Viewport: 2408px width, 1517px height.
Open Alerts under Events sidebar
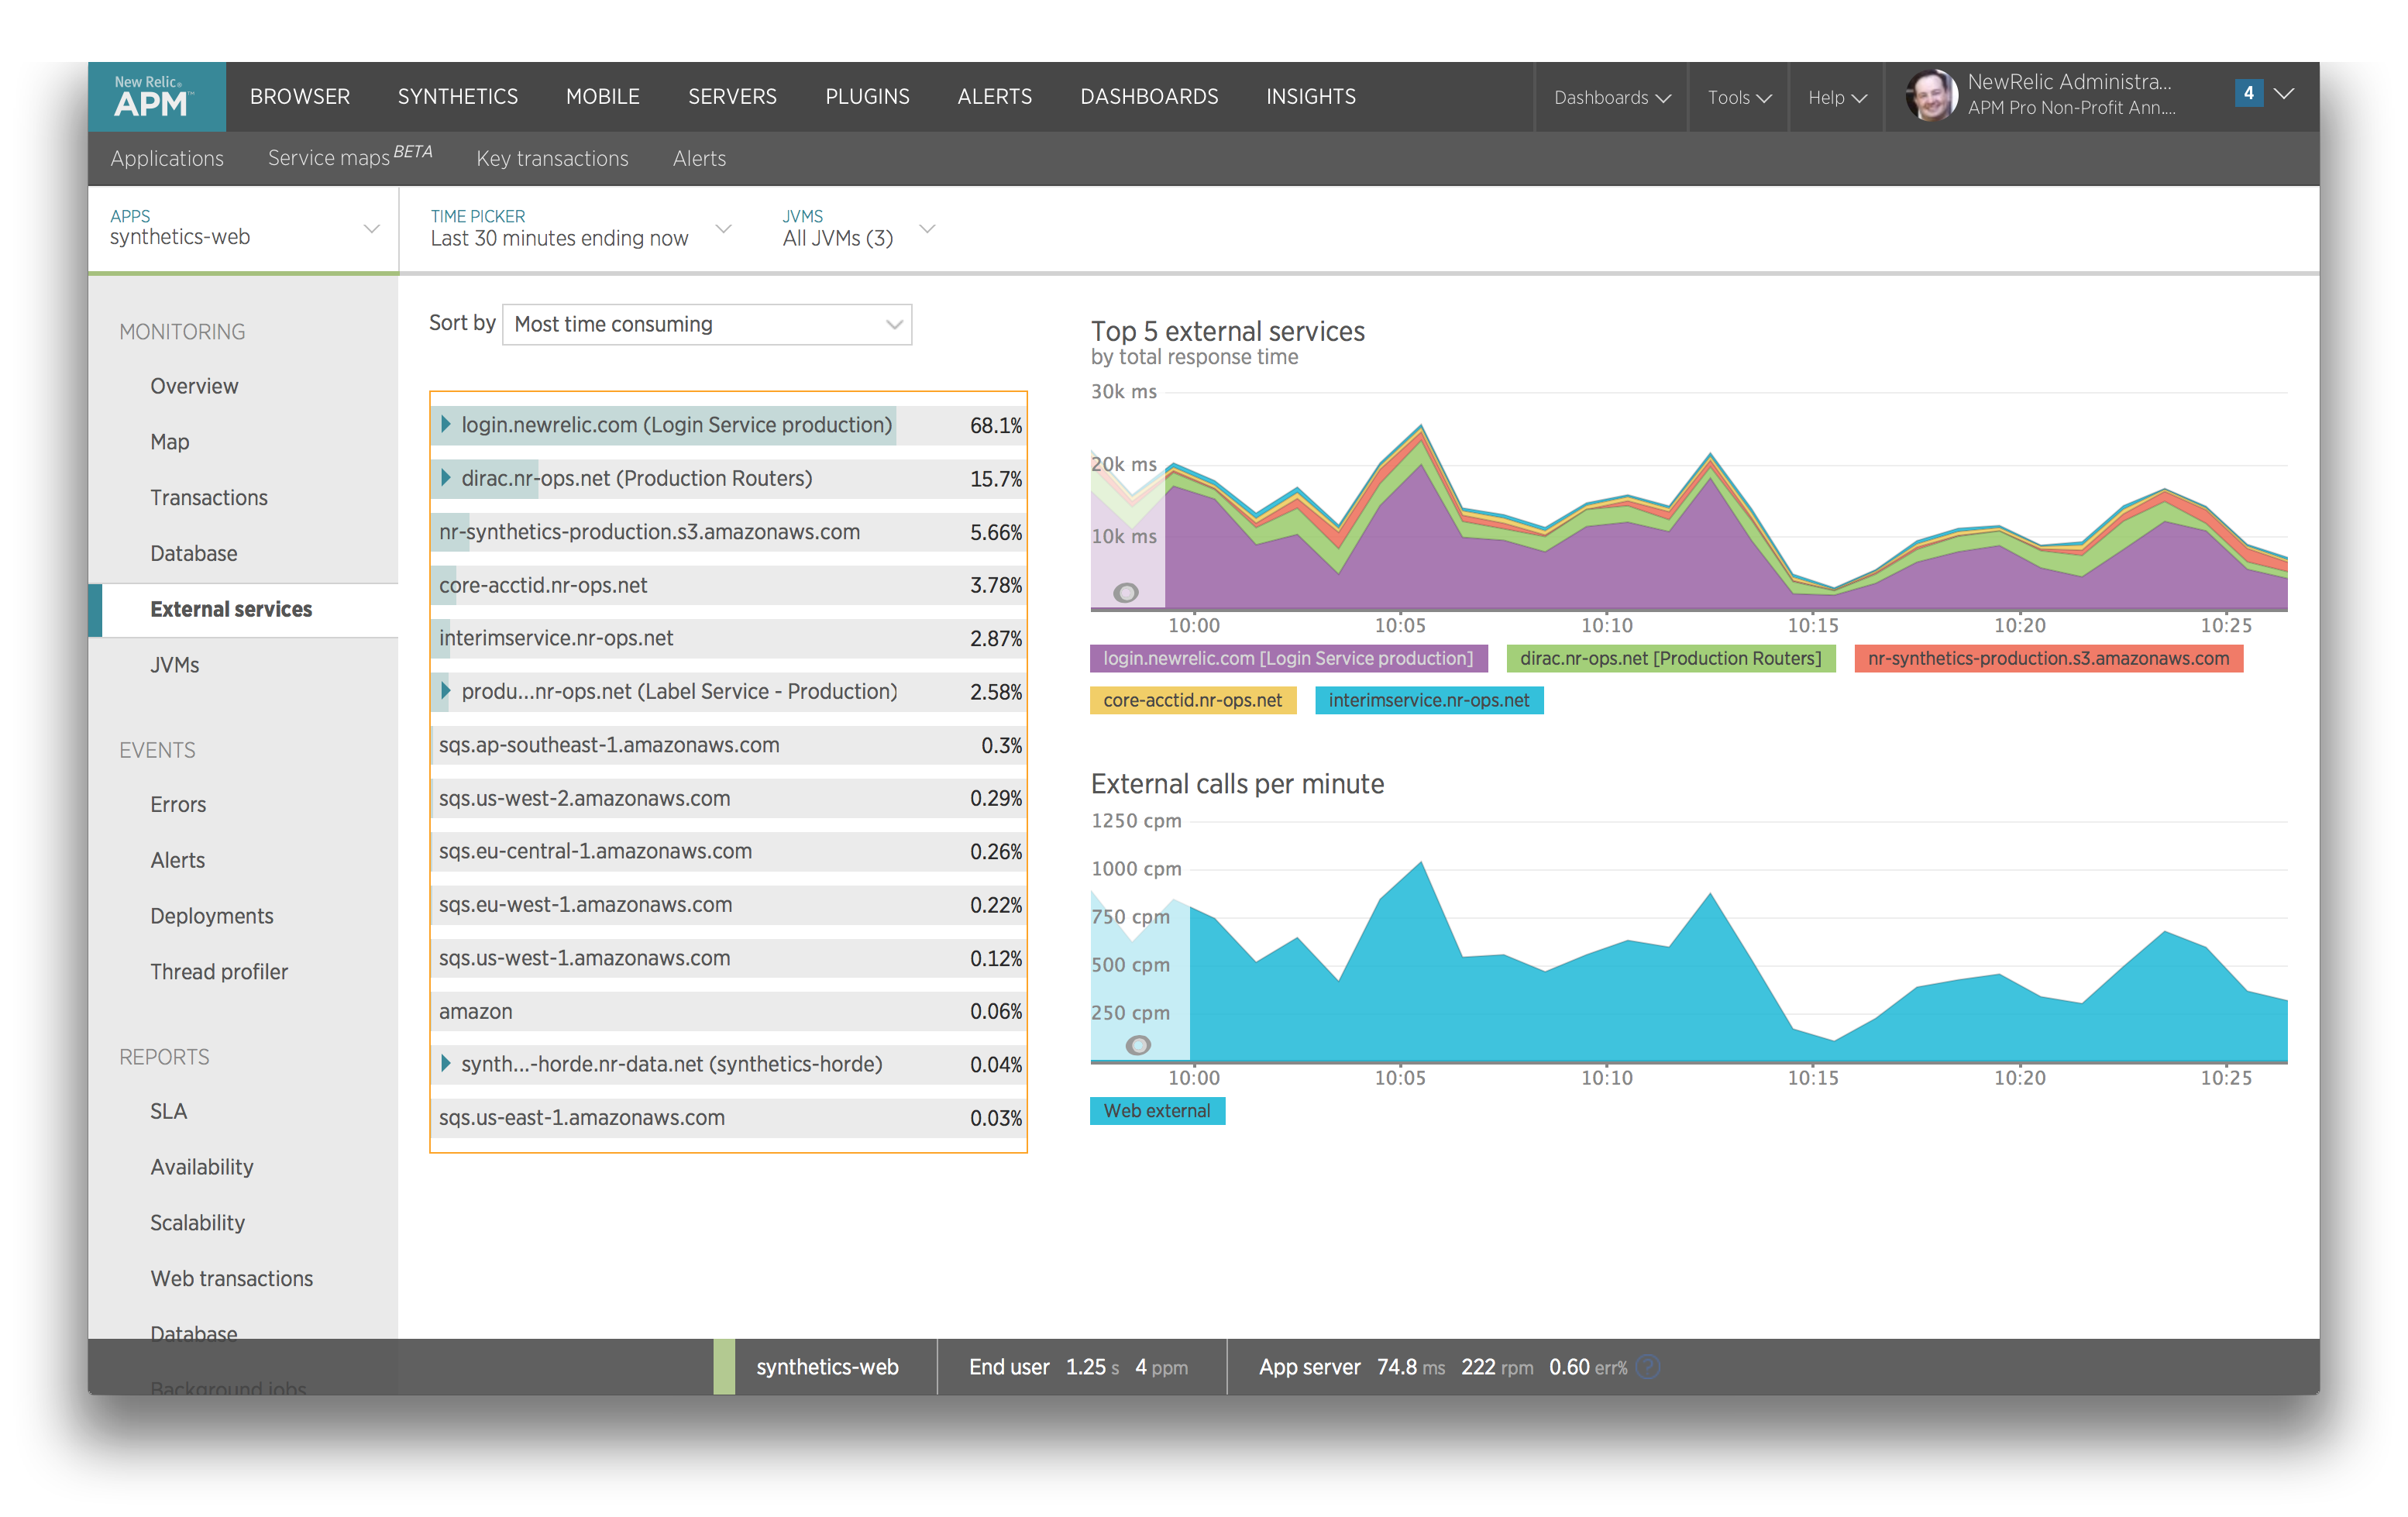[178, 860]
